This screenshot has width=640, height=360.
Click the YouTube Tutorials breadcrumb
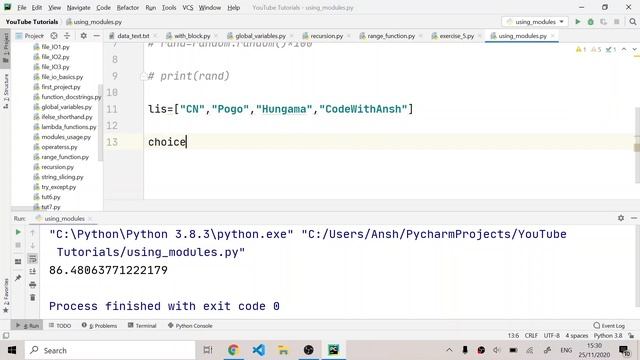pyautogui.click(x=32, y=22)
